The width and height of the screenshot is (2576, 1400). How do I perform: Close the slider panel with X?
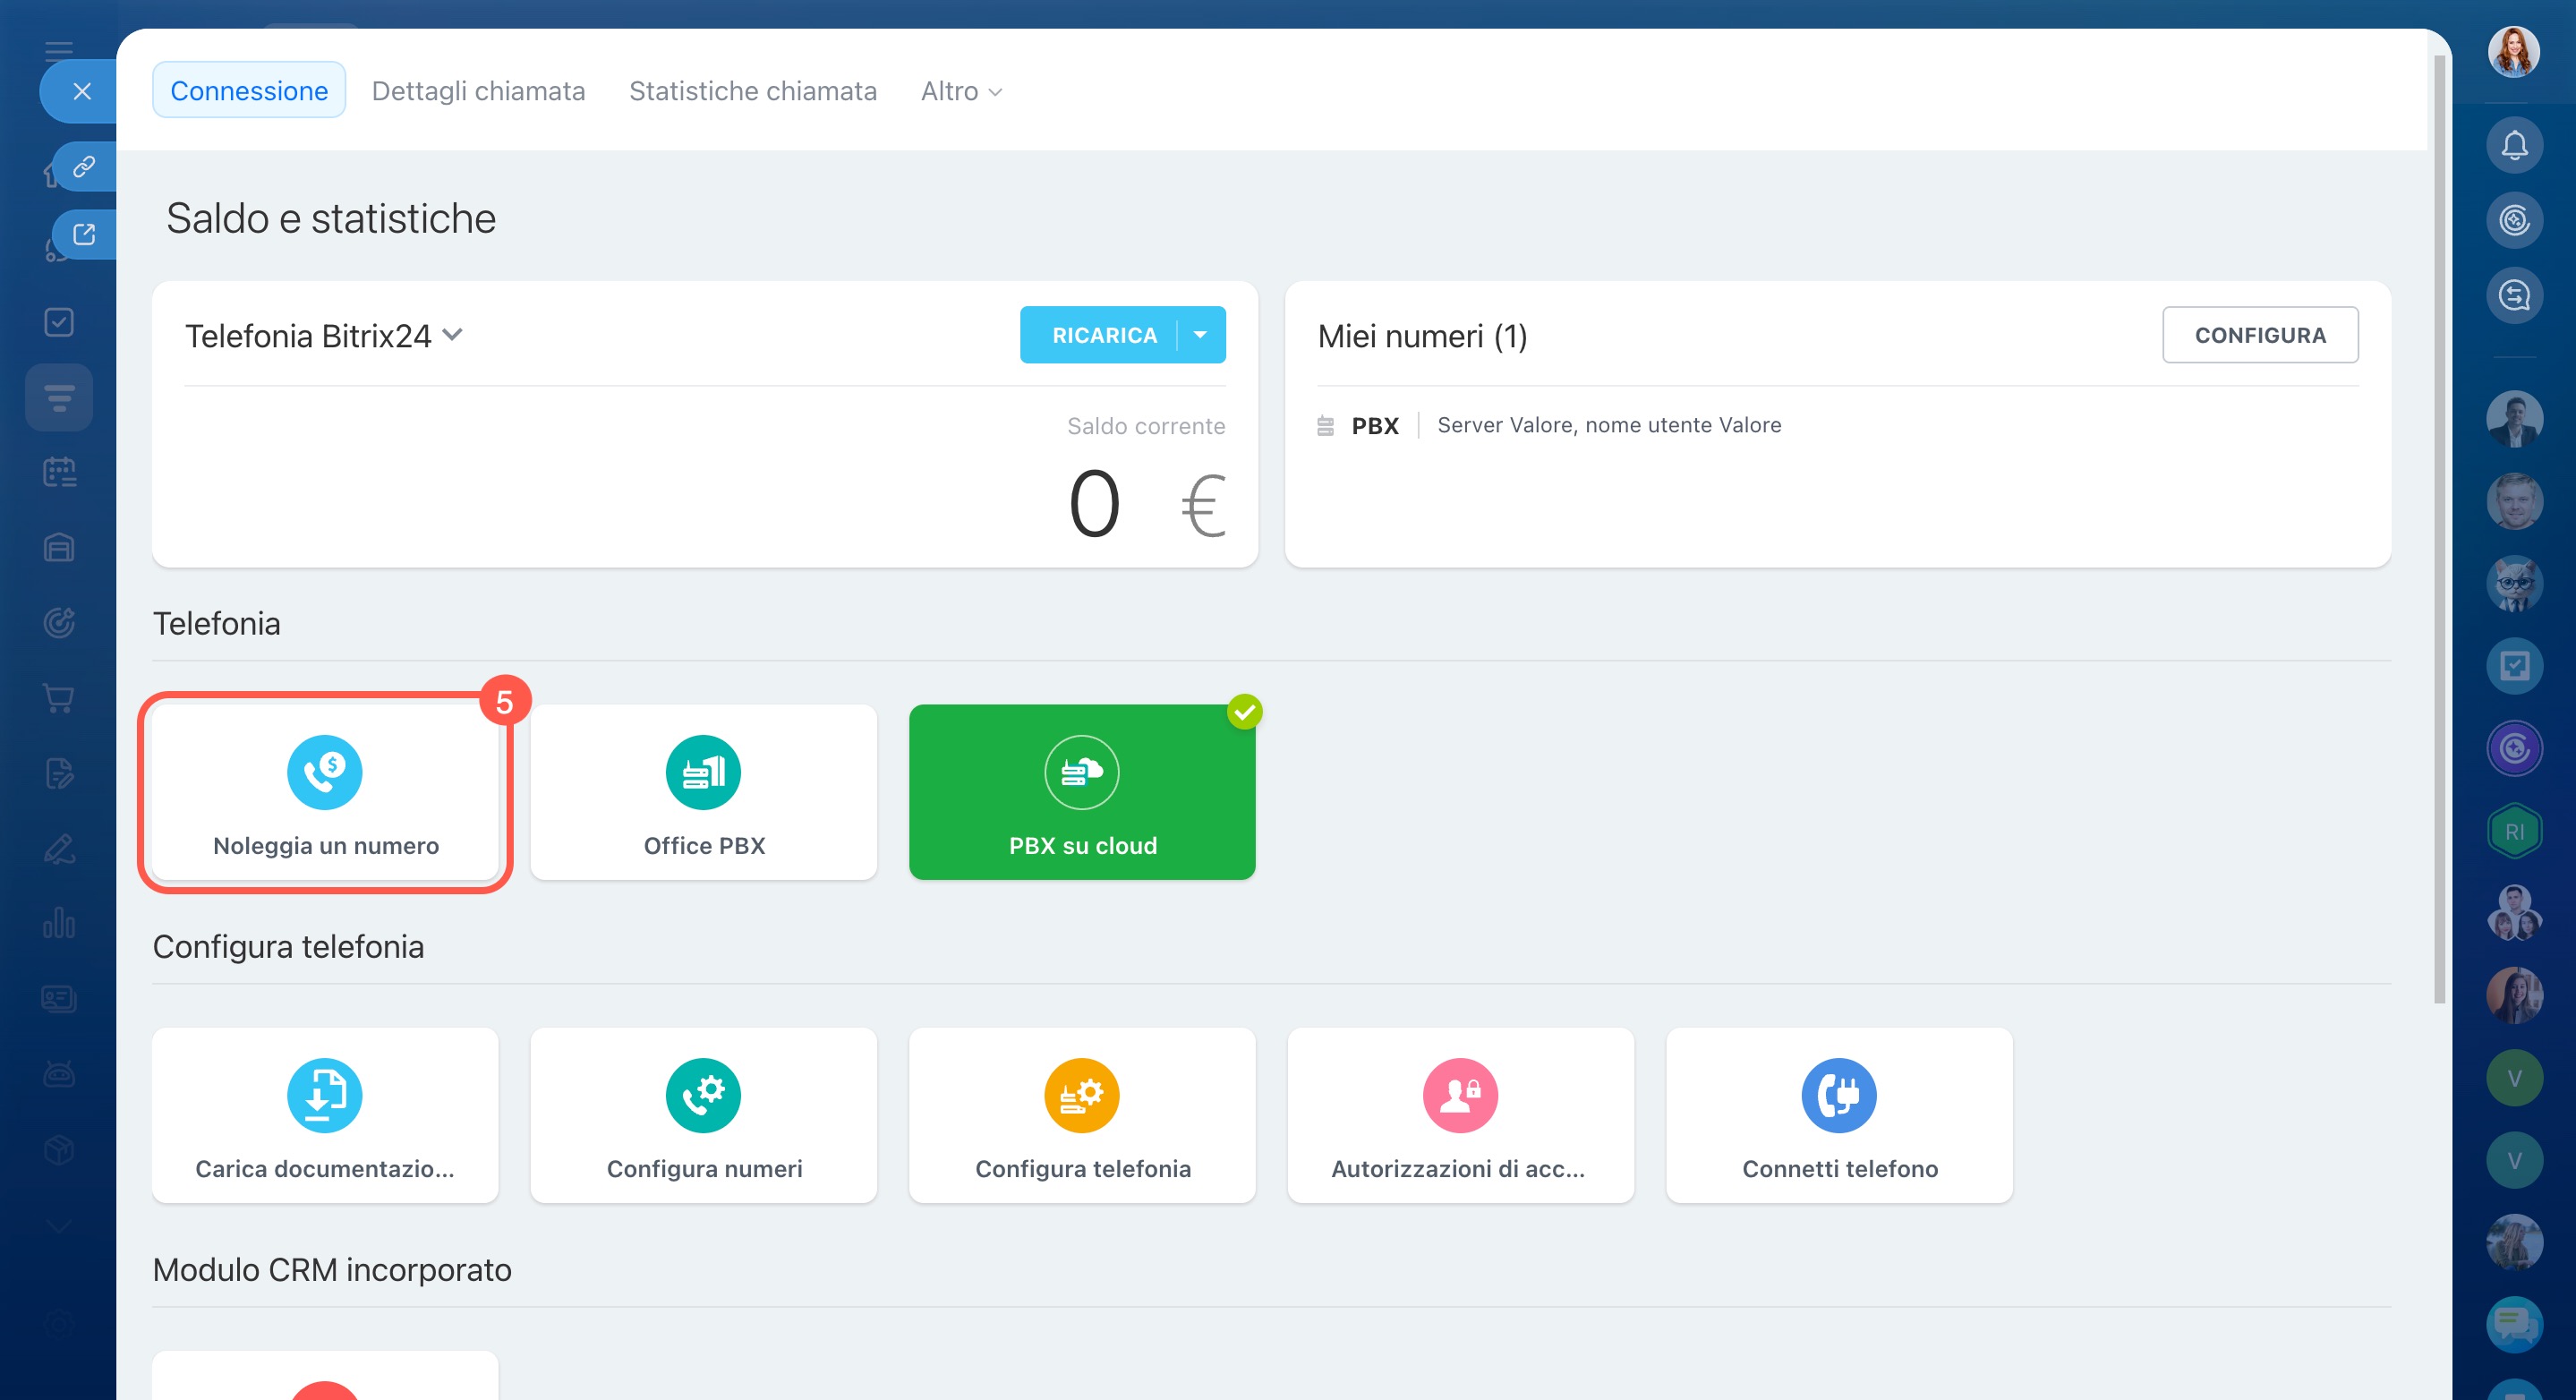82,91
